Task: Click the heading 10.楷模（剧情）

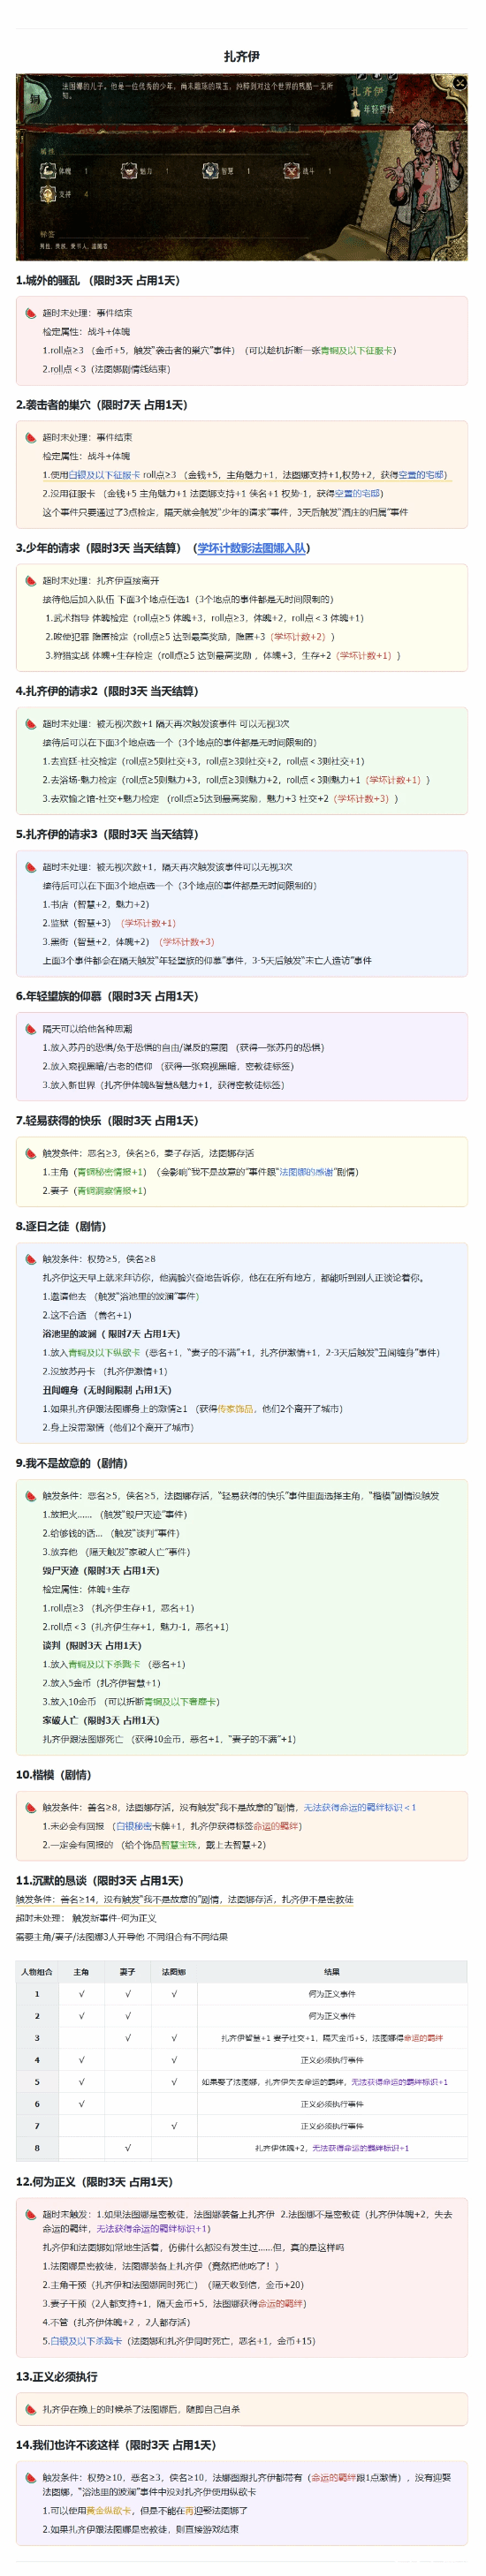Action: (54, 1774)
